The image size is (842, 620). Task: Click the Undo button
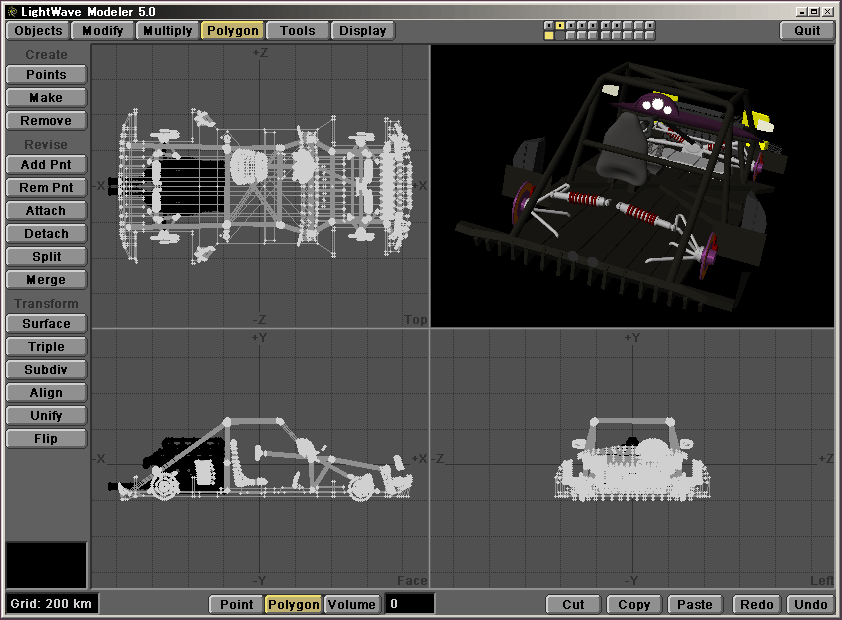point(810,604)
